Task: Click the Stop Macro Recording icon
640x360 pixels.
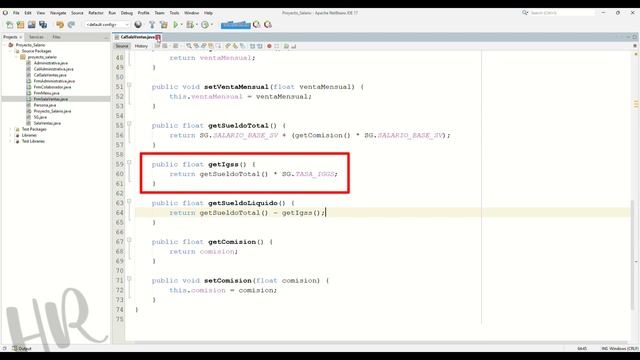Action: (x=277, y=46)
